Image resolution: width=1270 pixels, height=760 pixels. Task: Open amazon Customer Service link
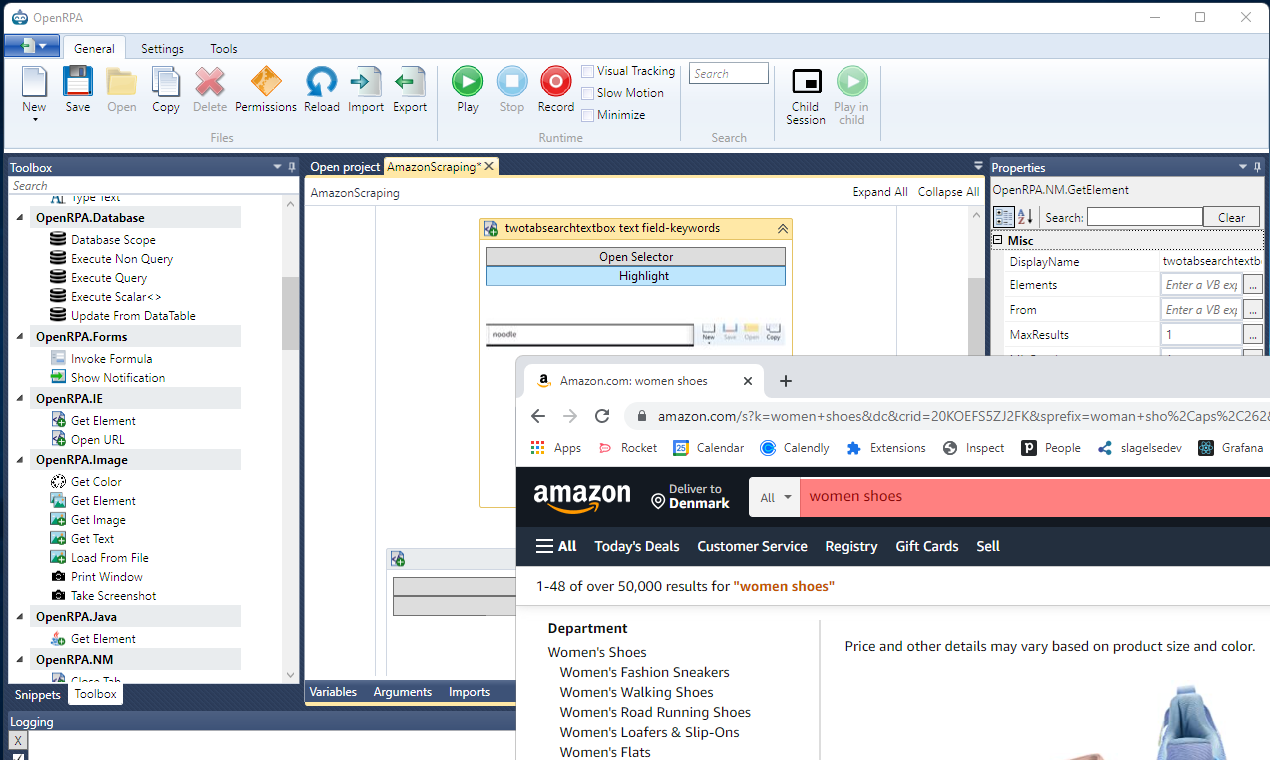[752, 546]
